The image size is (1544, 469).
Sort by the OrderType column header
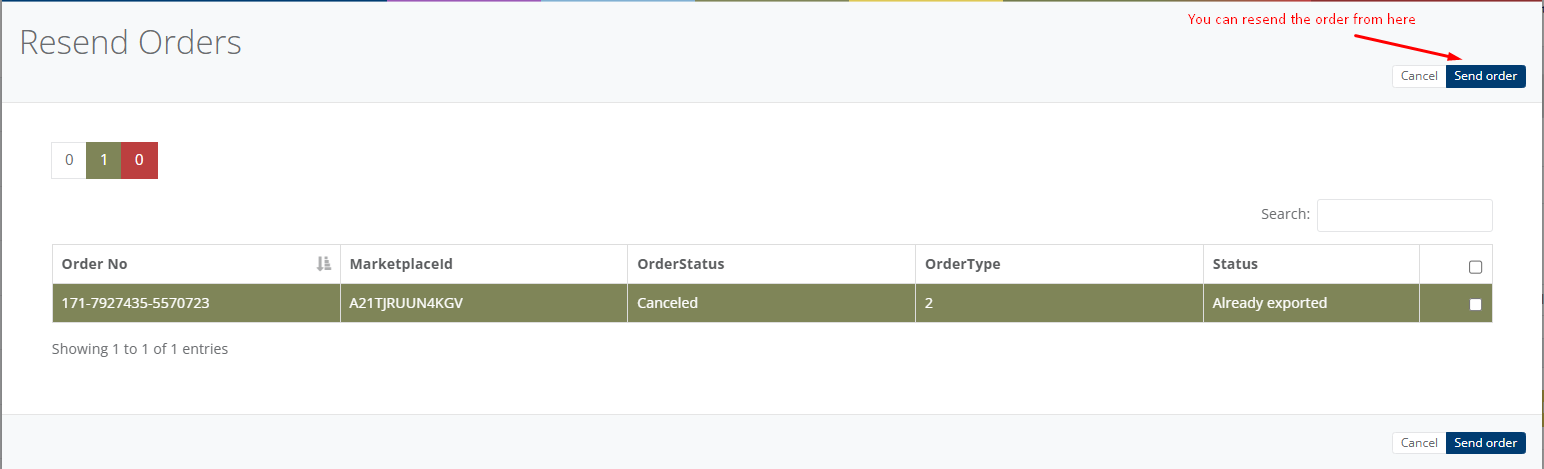coord(963,264)
